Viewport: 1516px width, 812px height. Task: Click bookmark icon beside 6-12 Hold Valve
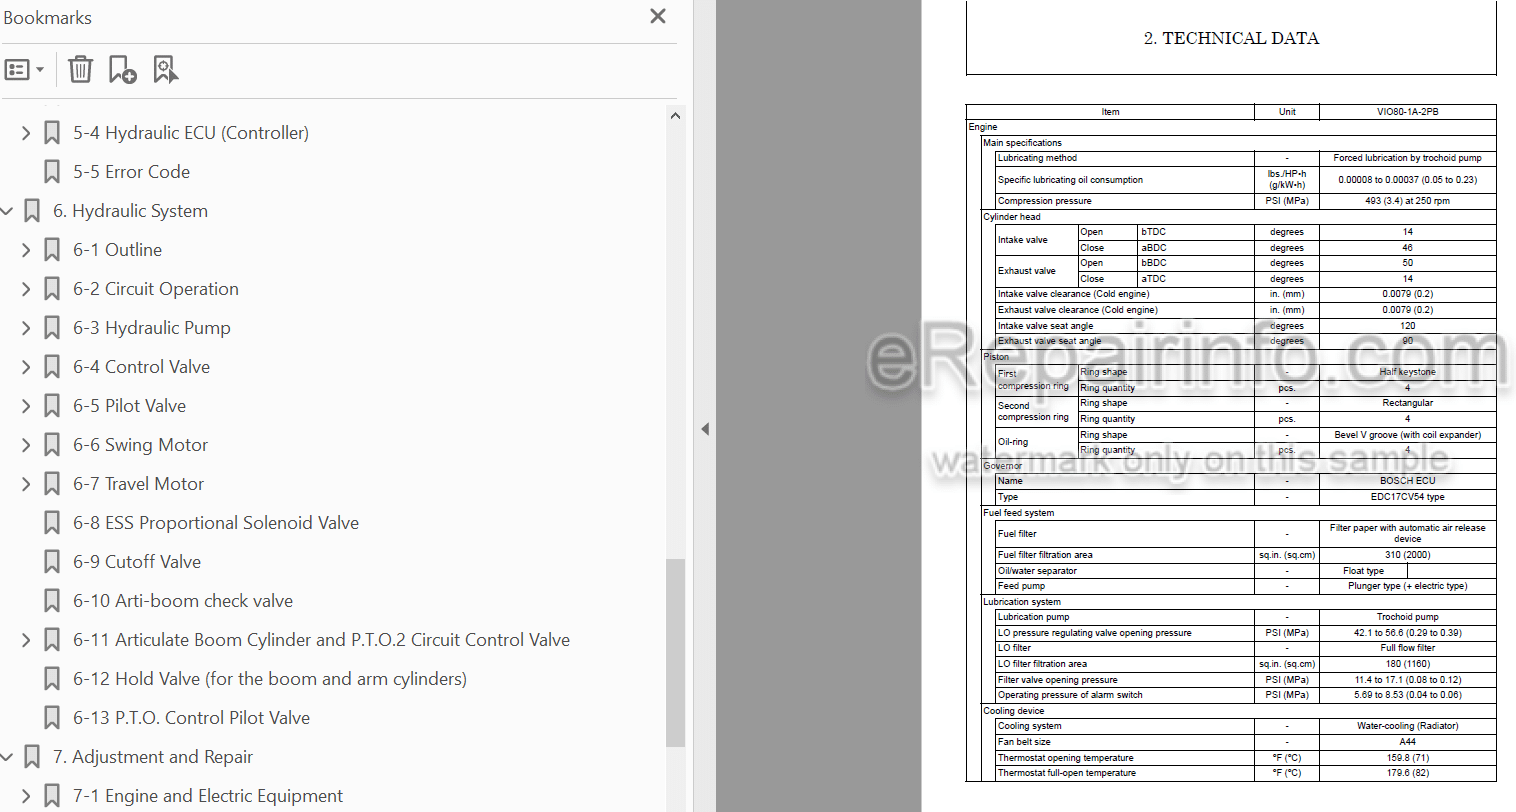coord(52,679)
